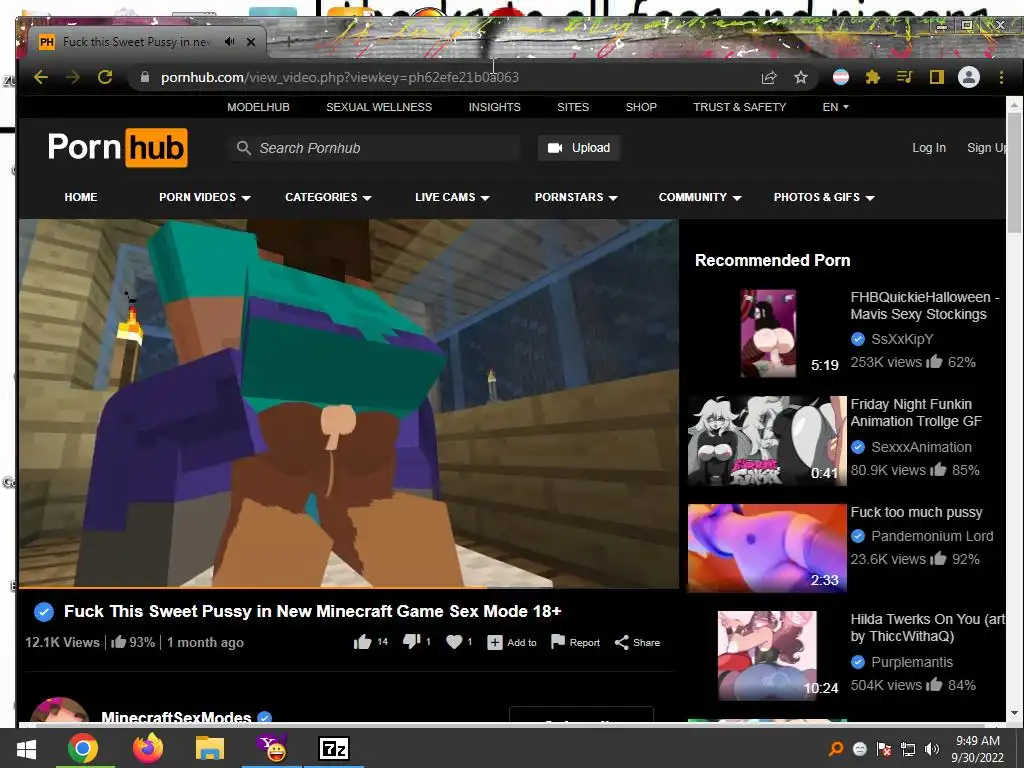
Task: Open the SITES top menu
Action: tap(573, 107)
